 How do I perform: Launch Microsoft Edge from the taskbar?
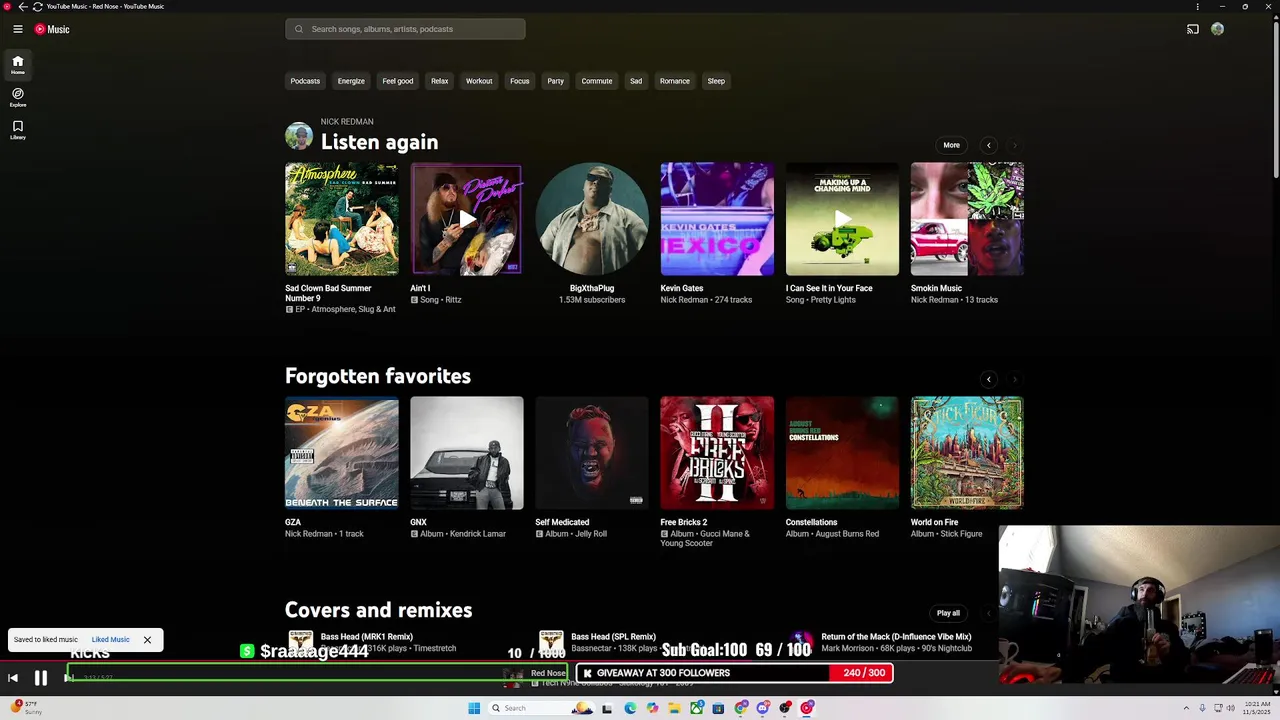[630, 708]
